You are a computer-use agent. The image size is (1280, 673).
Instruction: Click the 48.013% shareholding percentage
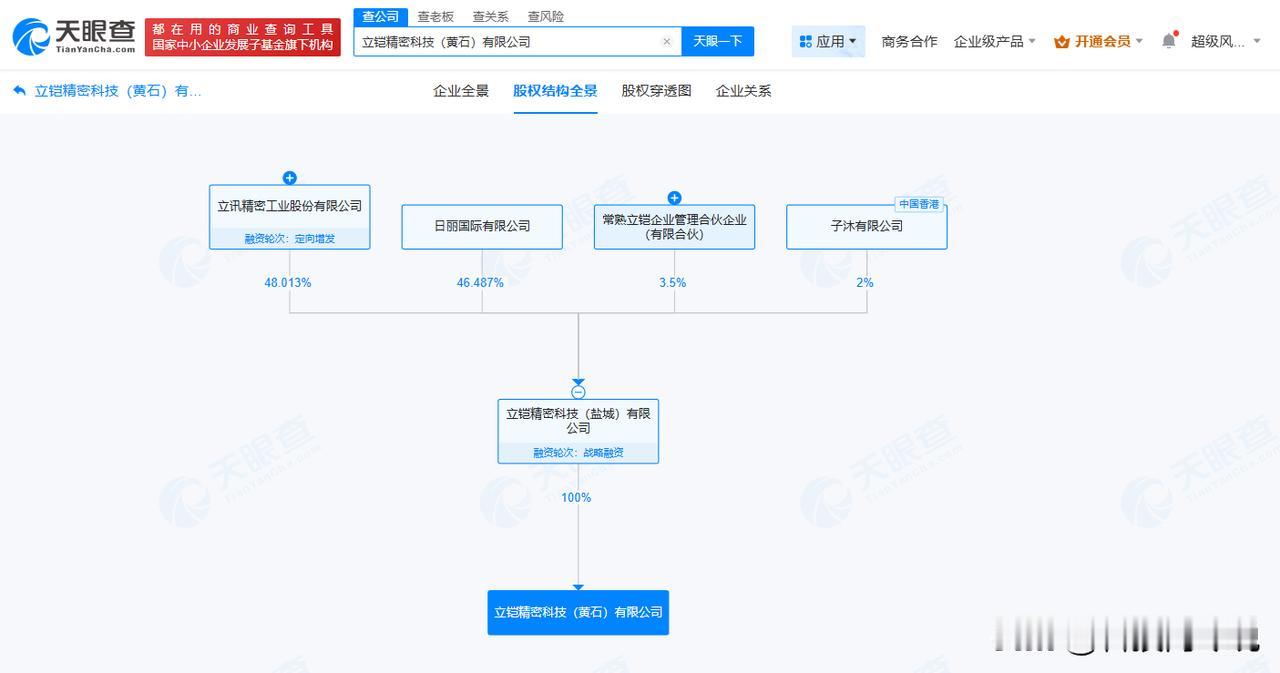tap(288, 283)
